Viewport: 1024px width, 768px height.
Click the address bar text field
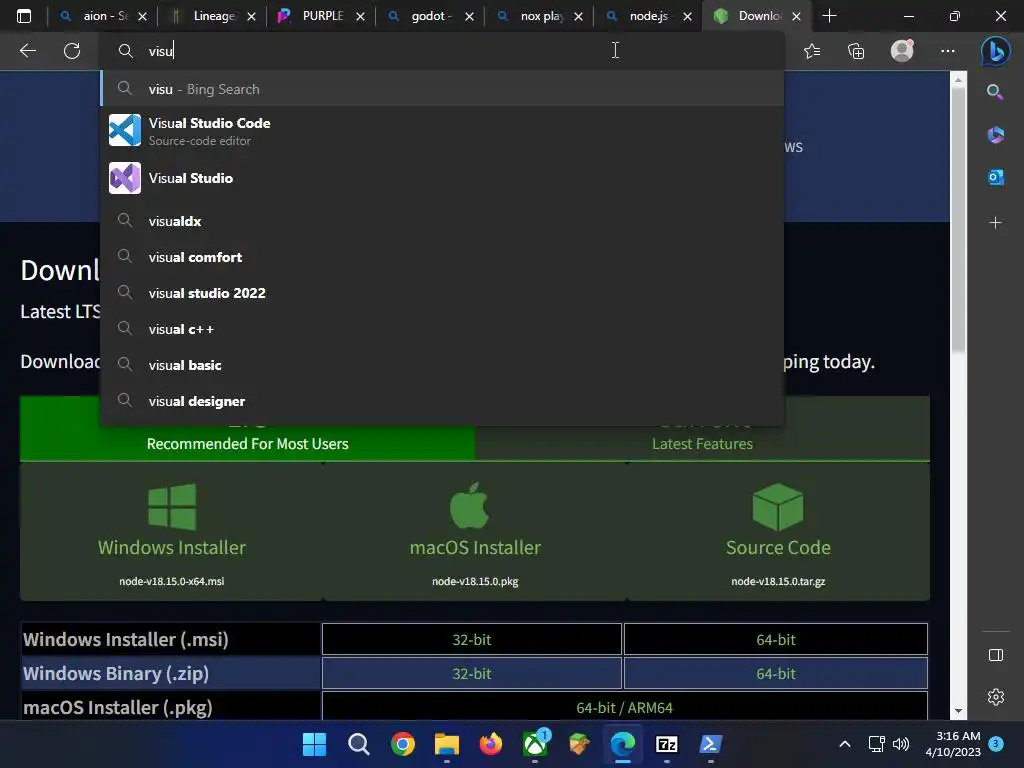pos(441,51)
